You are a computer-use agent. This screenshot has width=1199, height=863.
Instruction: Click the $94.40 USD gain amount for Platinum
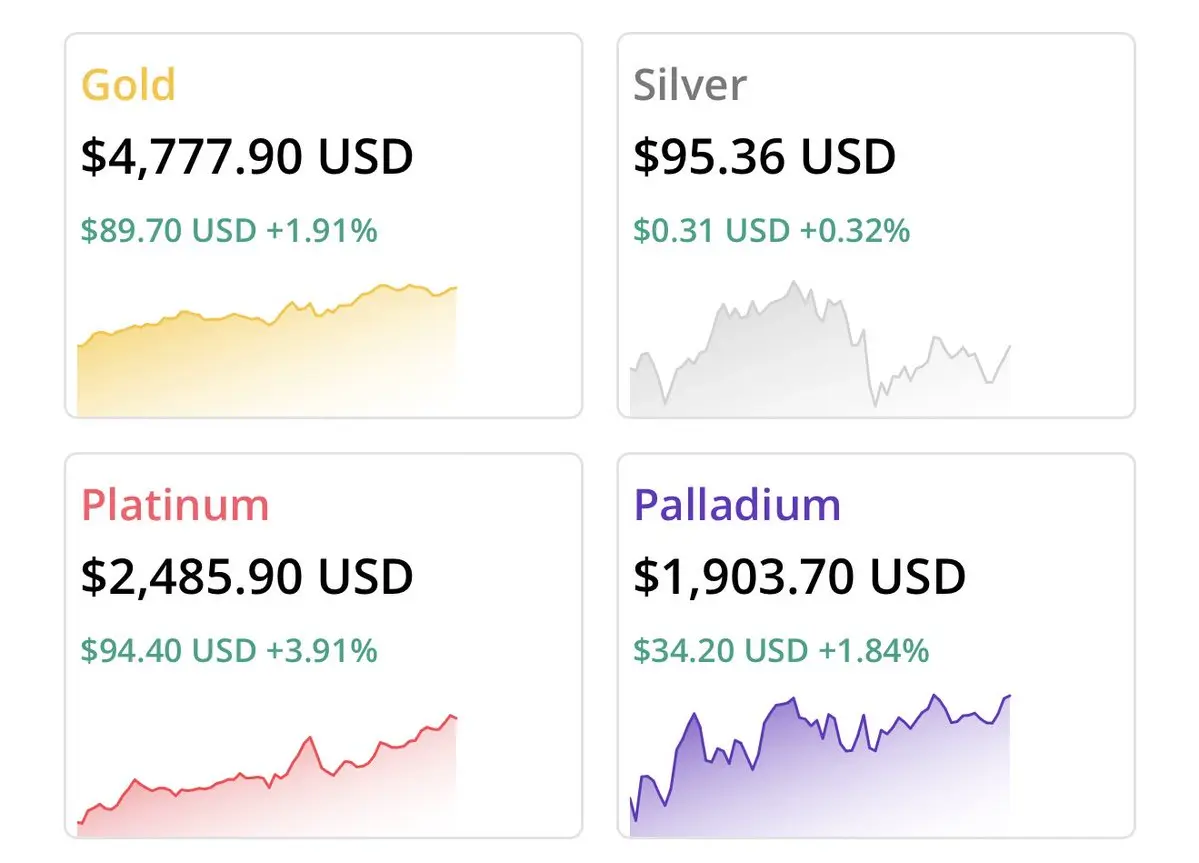pos(169,651)
